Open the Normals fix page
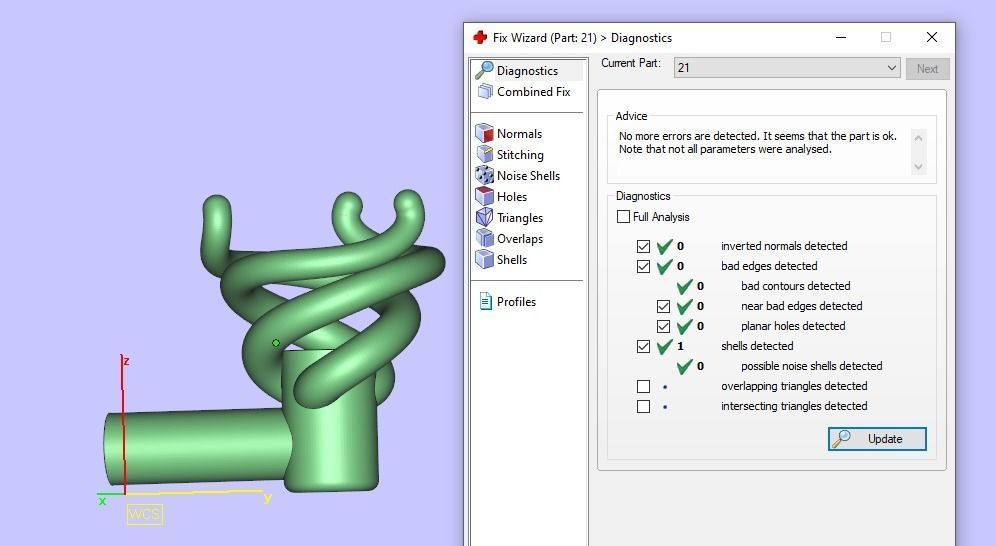Screen dimensions: 996x546 pyautogui.click(x=519, y=133)
